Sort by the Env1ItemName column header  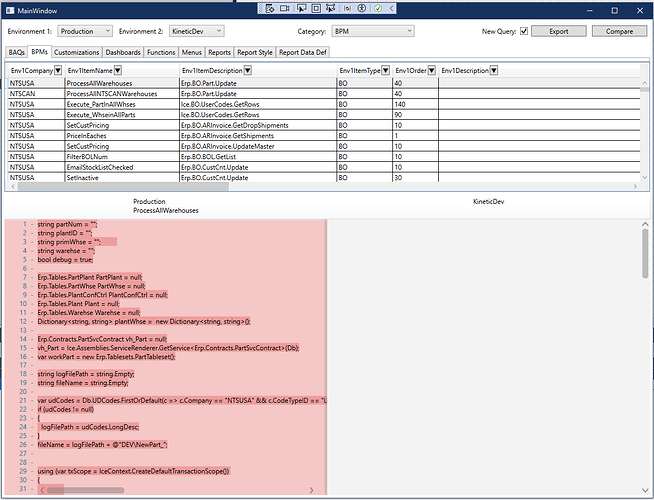pos(90,70)
